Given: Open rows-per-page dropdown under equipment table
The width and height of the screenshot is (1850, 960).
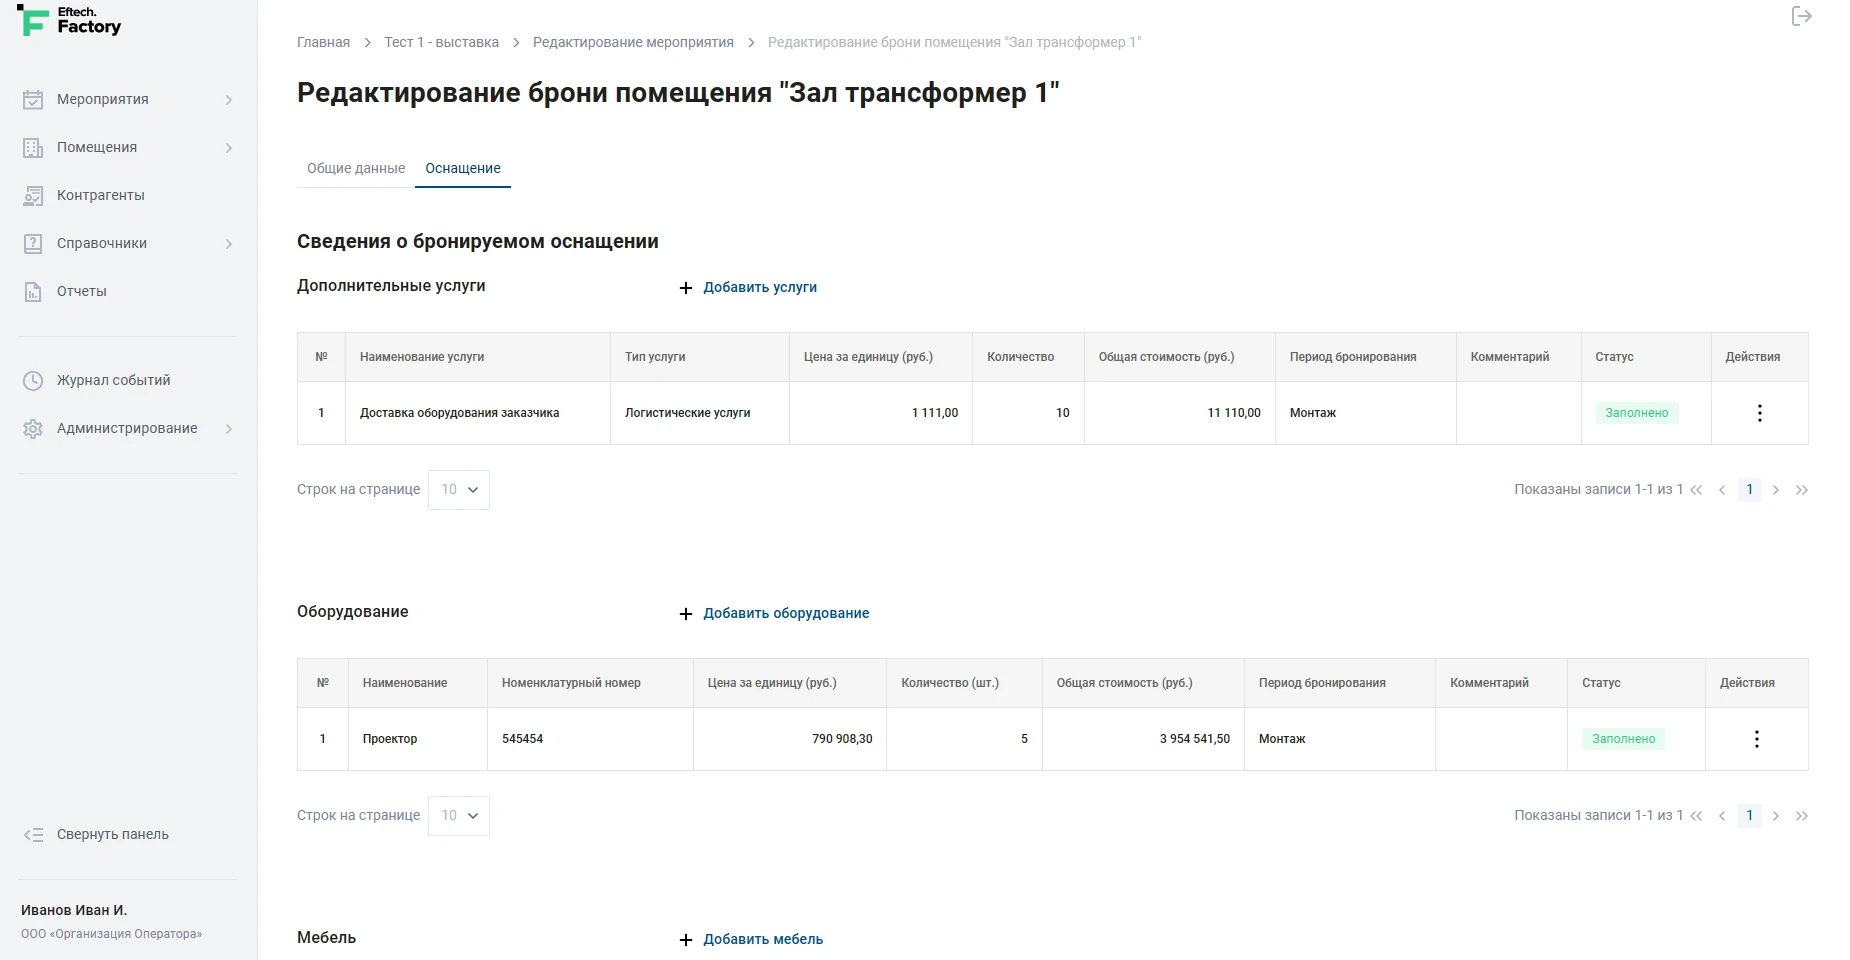Looking at the screenshot, I should [x=459, y=816].
